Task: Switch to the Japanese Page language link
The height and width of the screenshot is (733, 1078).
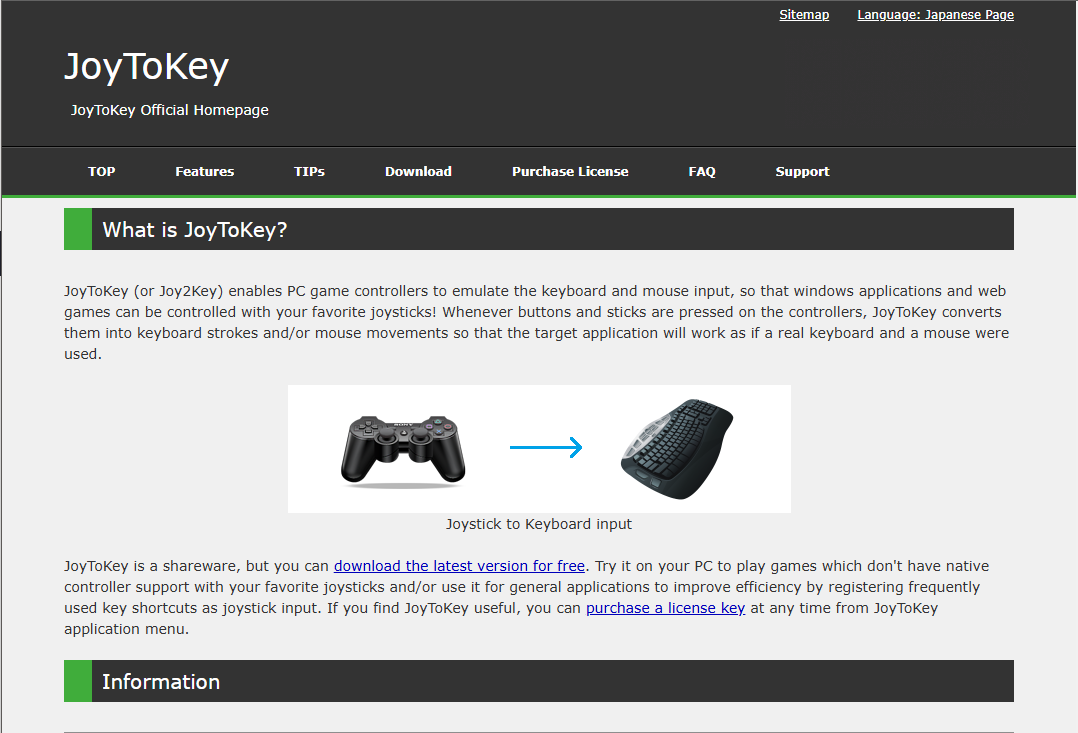Action: [935, 14]
